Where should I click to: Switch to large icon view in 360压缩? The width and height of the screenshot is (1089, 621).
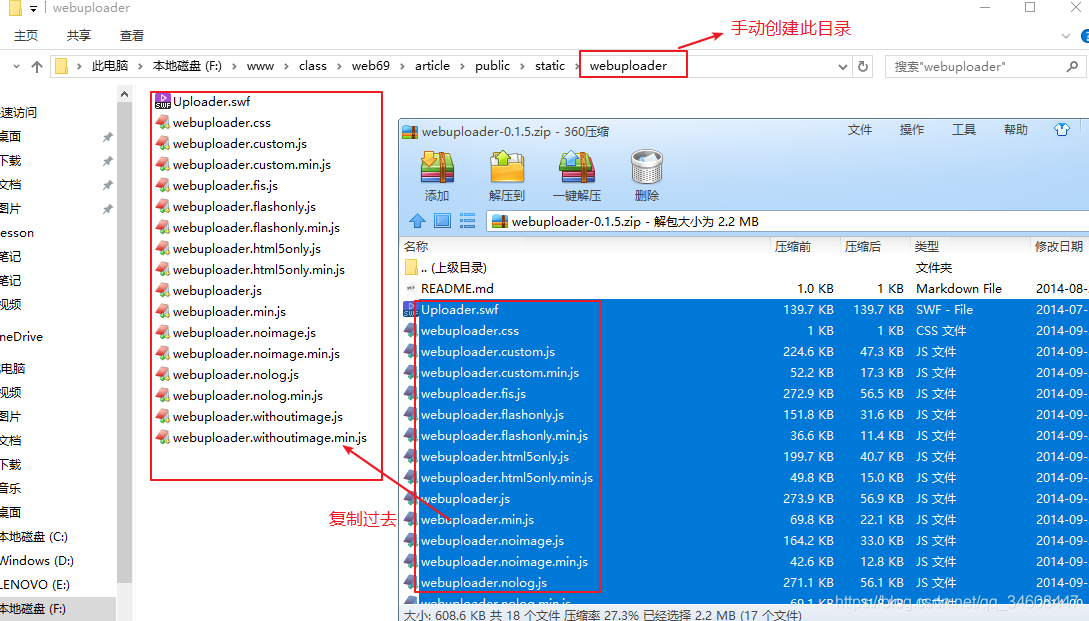coord(442,221)
